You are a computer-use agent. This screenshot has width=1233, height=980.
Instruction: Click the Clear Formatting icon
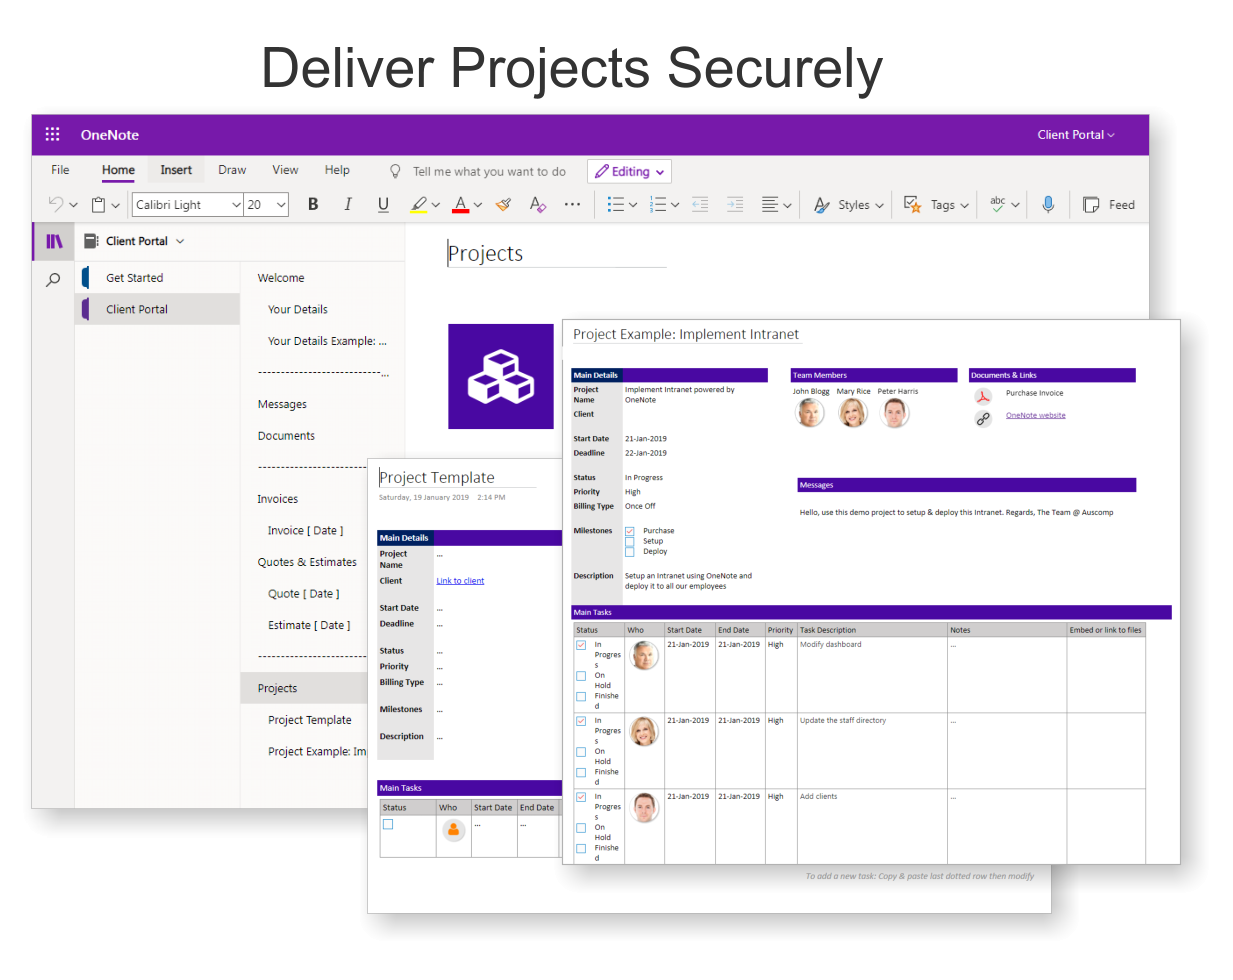tap(538, 204)
